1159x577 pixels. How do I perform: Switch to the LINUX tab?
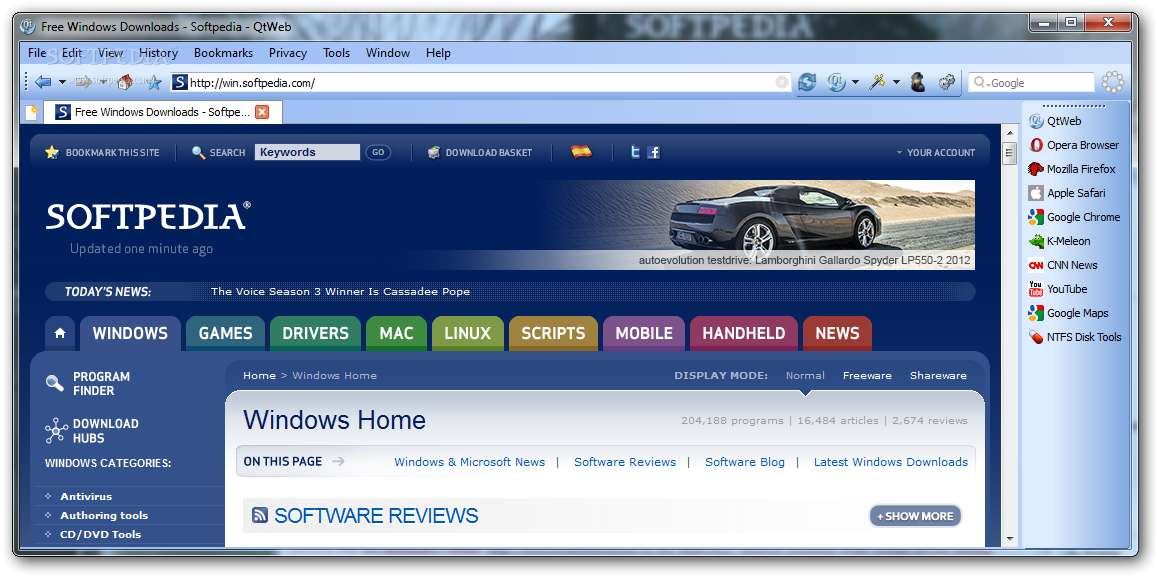pos(468,333)
